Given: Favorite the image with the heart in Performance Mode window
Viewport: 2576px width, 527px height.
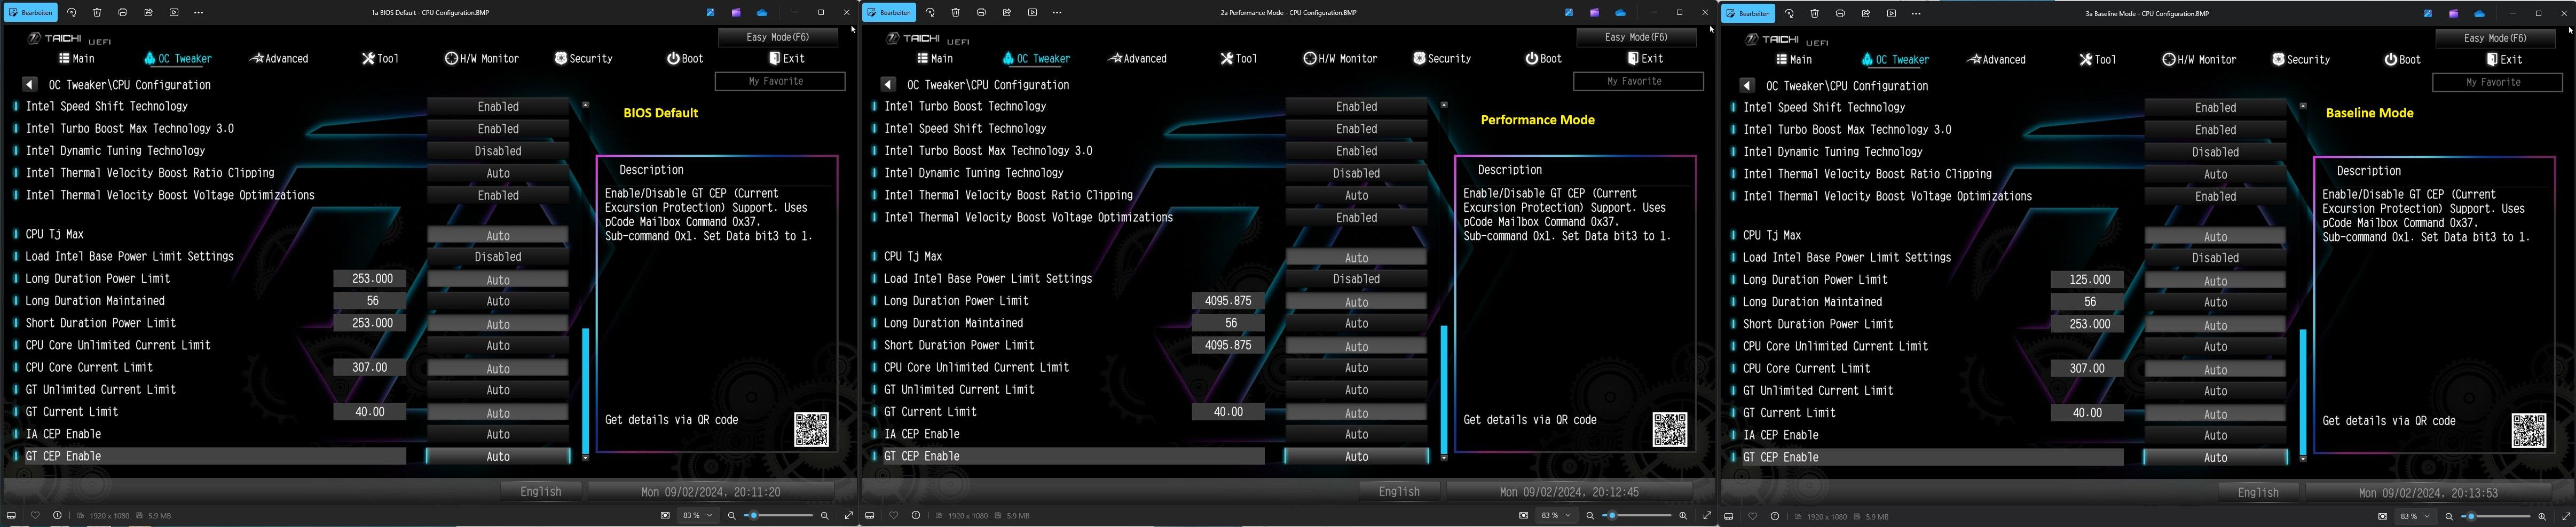Looking at the screenshot, I should [x=893, y=515].
